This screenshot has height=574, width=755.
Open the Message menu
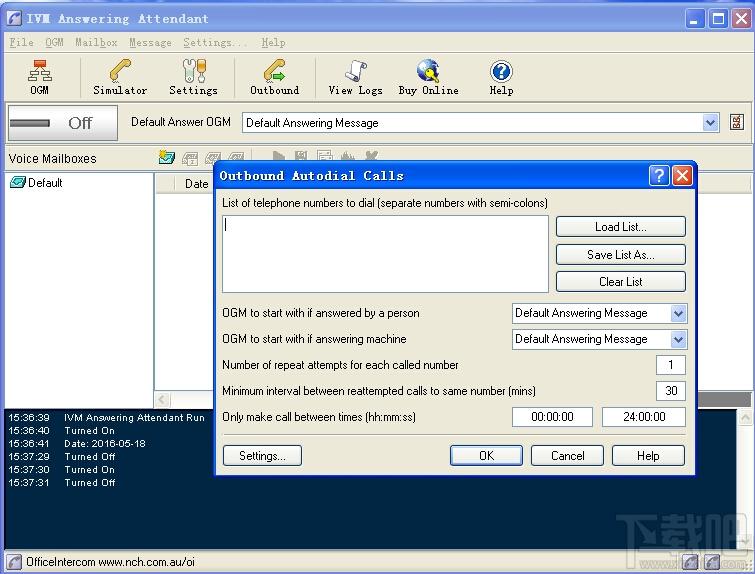coord(150,42)
